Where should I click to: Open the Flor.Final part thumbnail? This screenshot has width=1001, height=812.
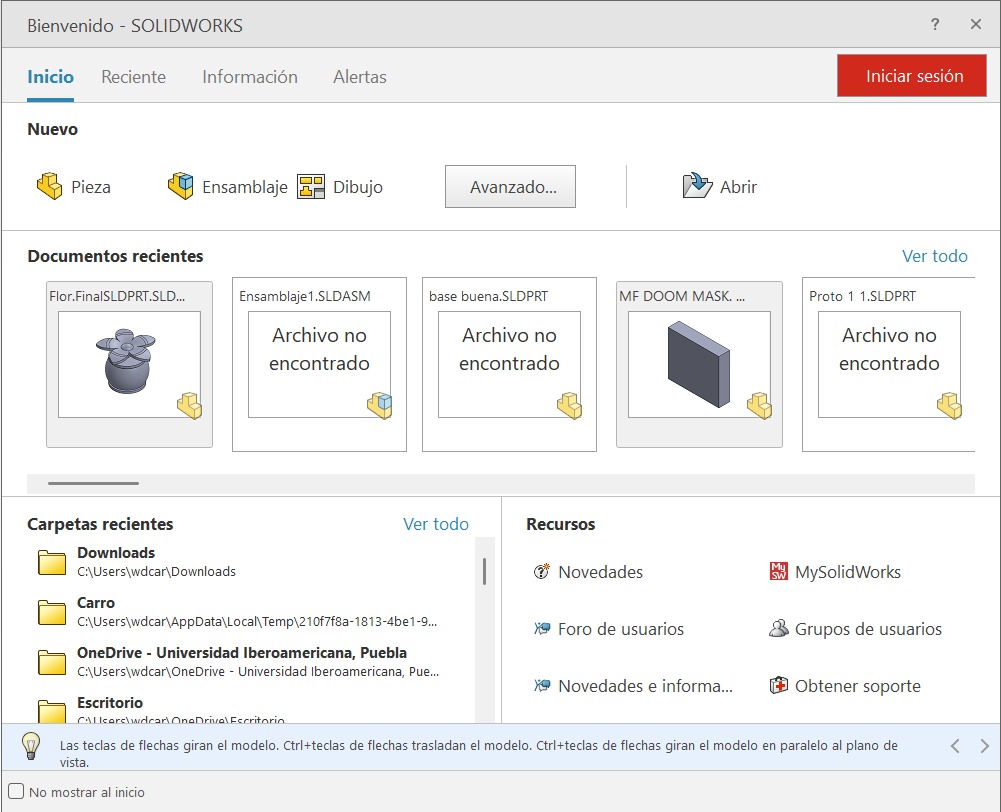[128, 364]
